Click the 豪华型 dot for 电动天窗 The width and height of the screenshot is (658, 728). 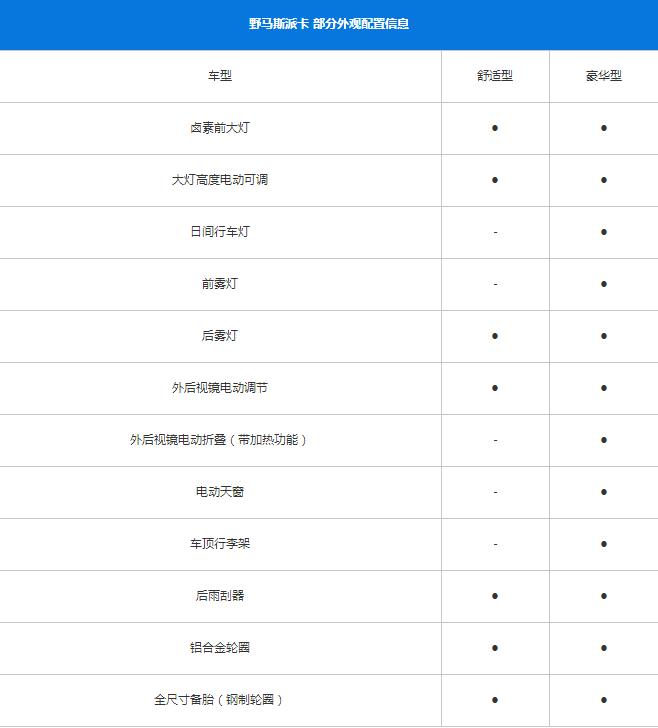pos(604,492)
